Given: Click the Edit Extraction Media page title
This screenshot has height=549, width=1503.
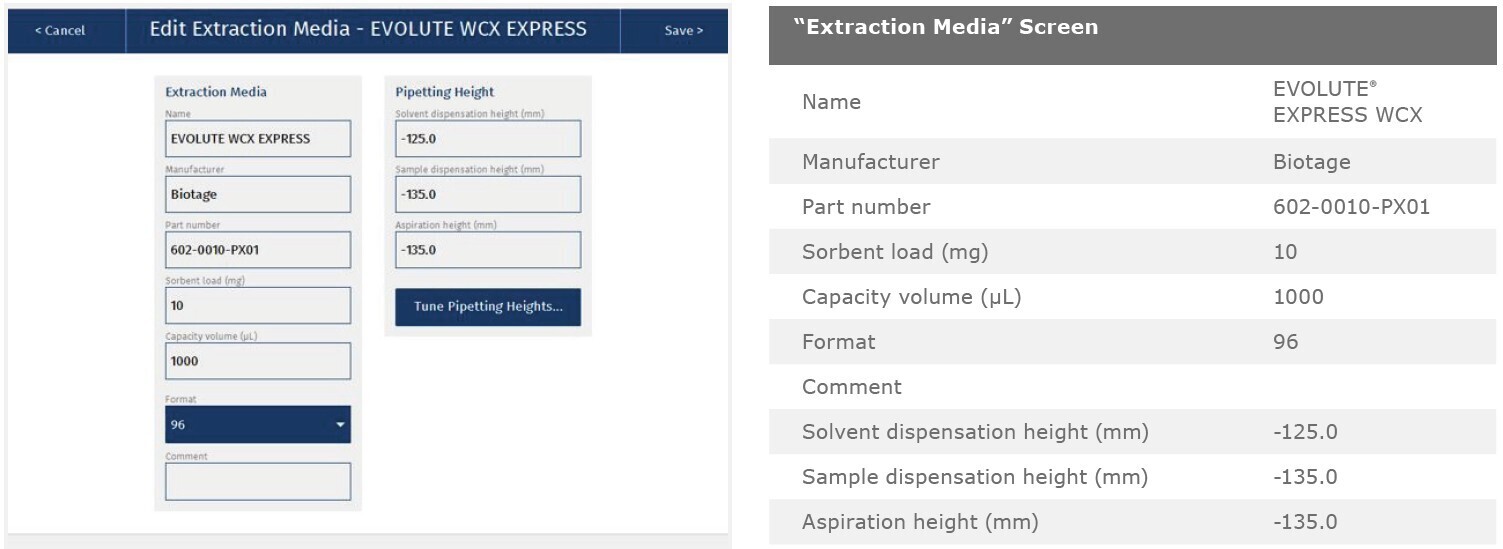Looking at the screenshot, I should coord(368,29).
